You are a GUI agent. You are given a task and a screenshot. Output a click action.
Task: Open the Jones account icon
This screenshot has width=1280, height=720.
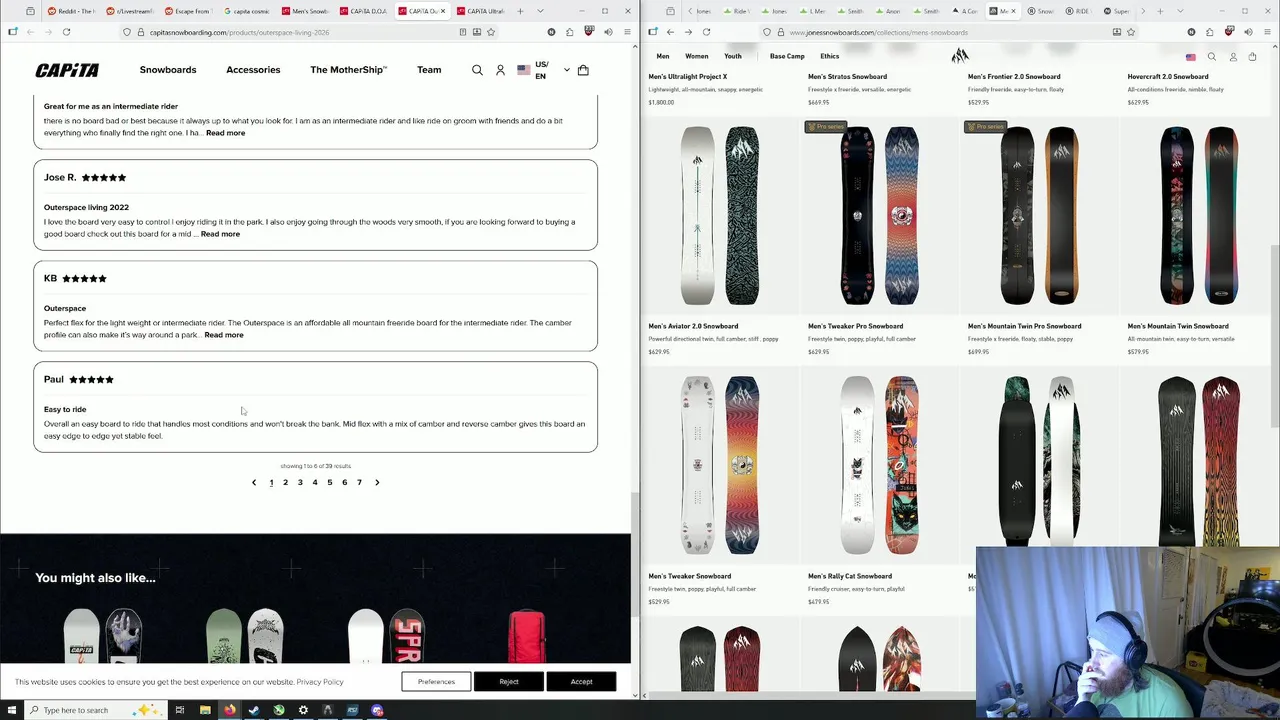pyautogui.click(x=1233, y=57)
